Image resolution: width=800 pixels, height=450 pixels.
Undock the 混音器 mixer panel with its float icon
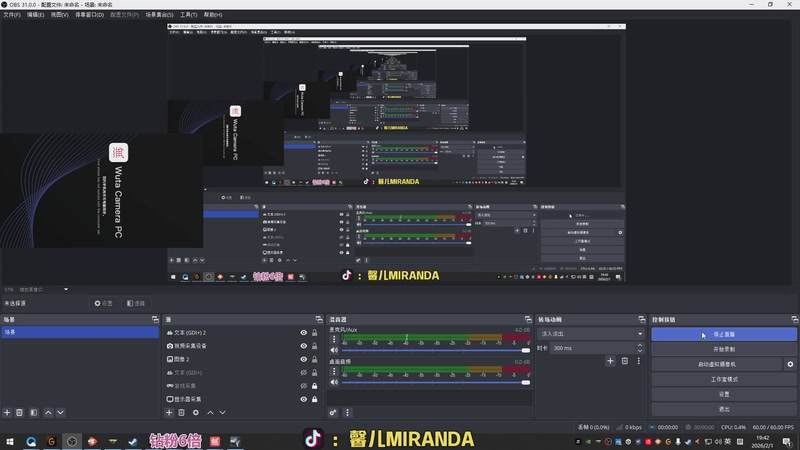(x=528, y=319)
